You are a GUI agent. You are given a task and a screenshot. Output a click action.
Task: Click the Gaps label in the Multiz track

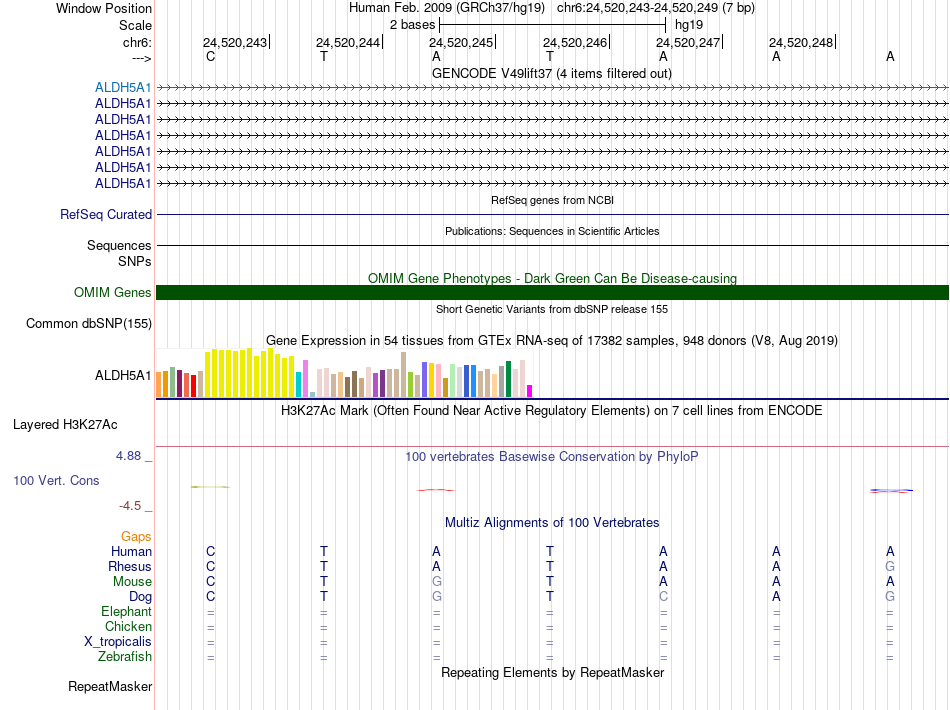pyautogui.click(x=136, y=536)
